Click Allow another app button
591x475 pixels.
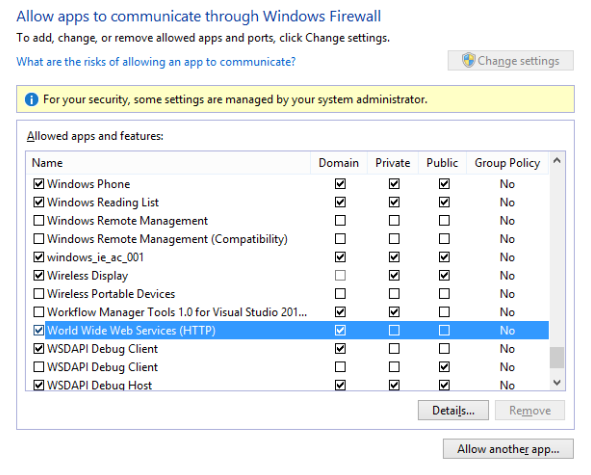[508, 449]
